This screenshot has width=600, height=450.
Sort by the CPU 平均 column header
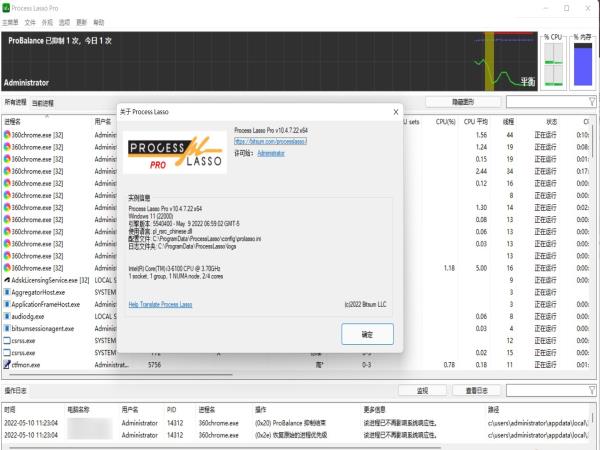tap(476, 122)
